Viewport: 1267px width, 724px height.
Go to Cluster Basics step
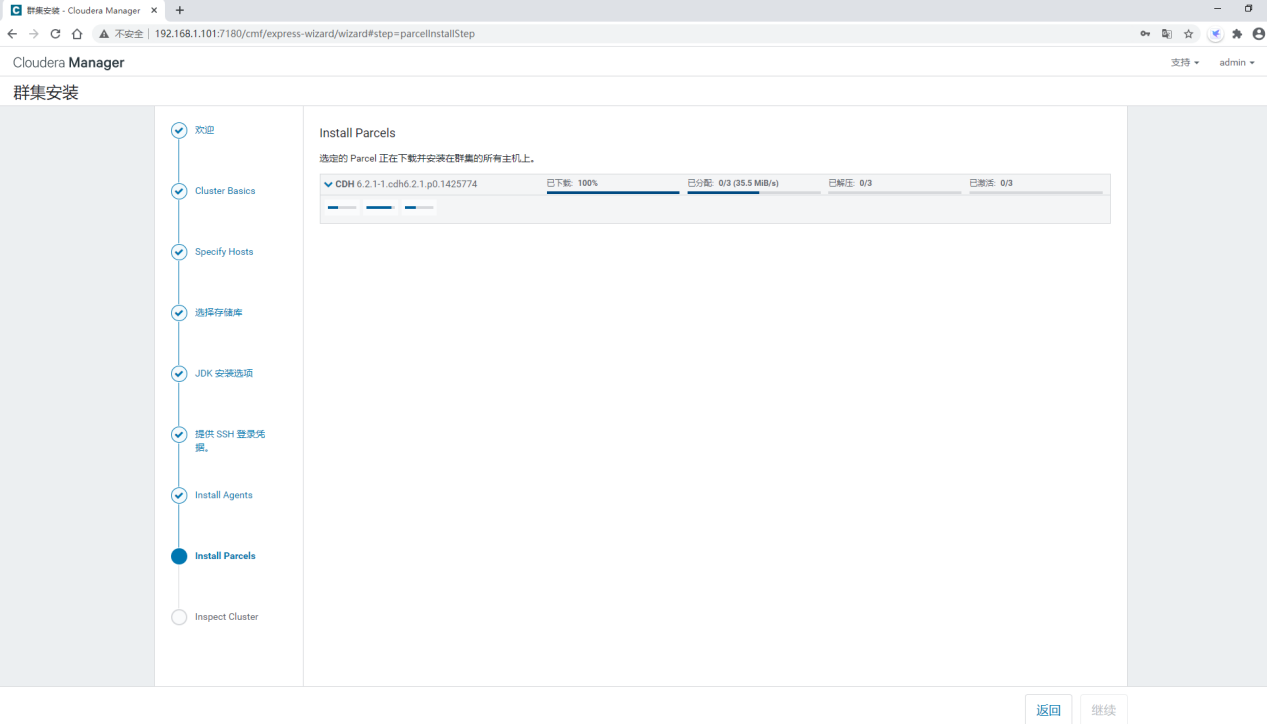tap(225, 191)
